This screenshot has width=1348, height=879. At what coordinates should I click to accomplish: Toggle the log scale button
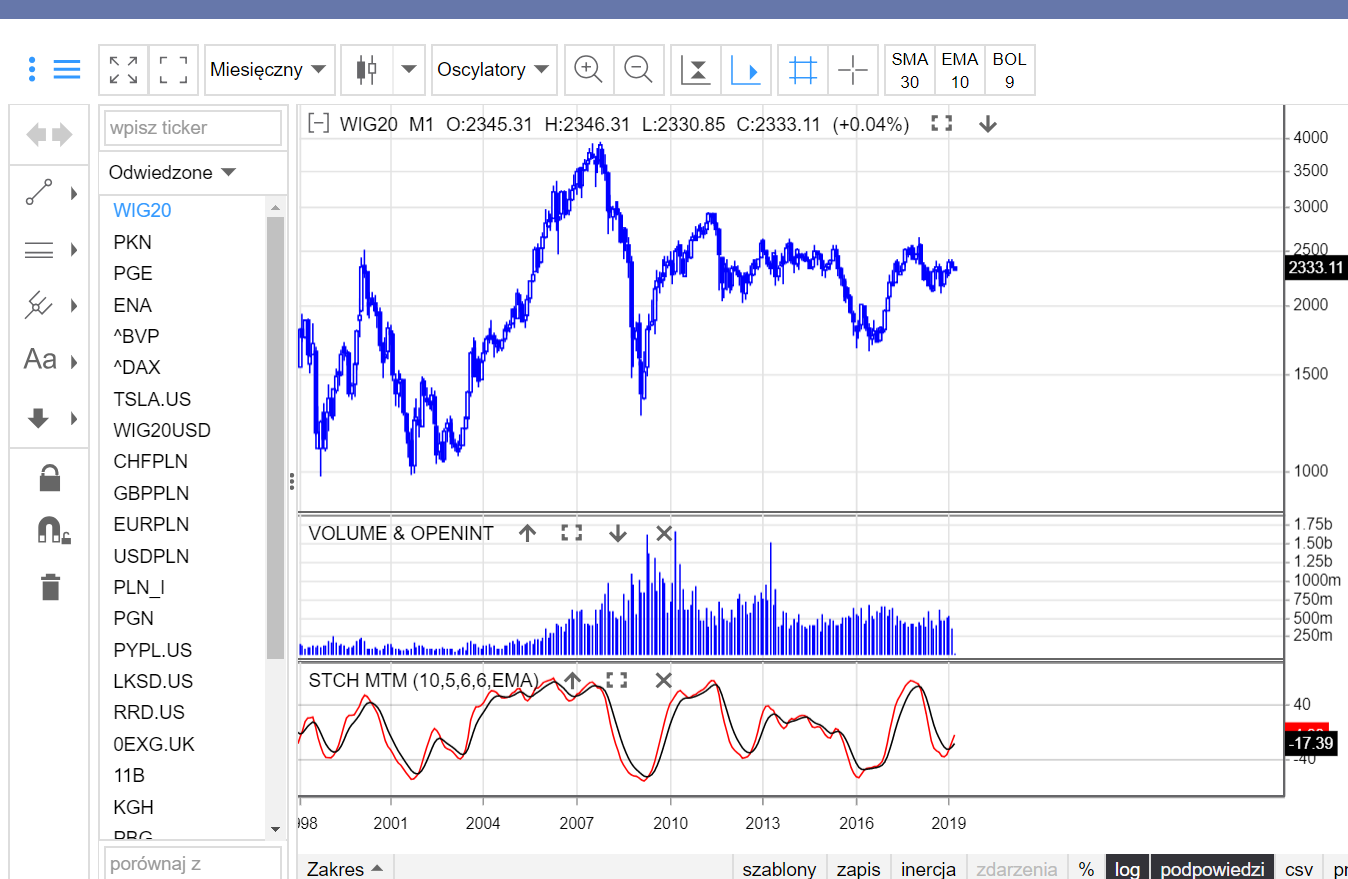pos(1127,869)
